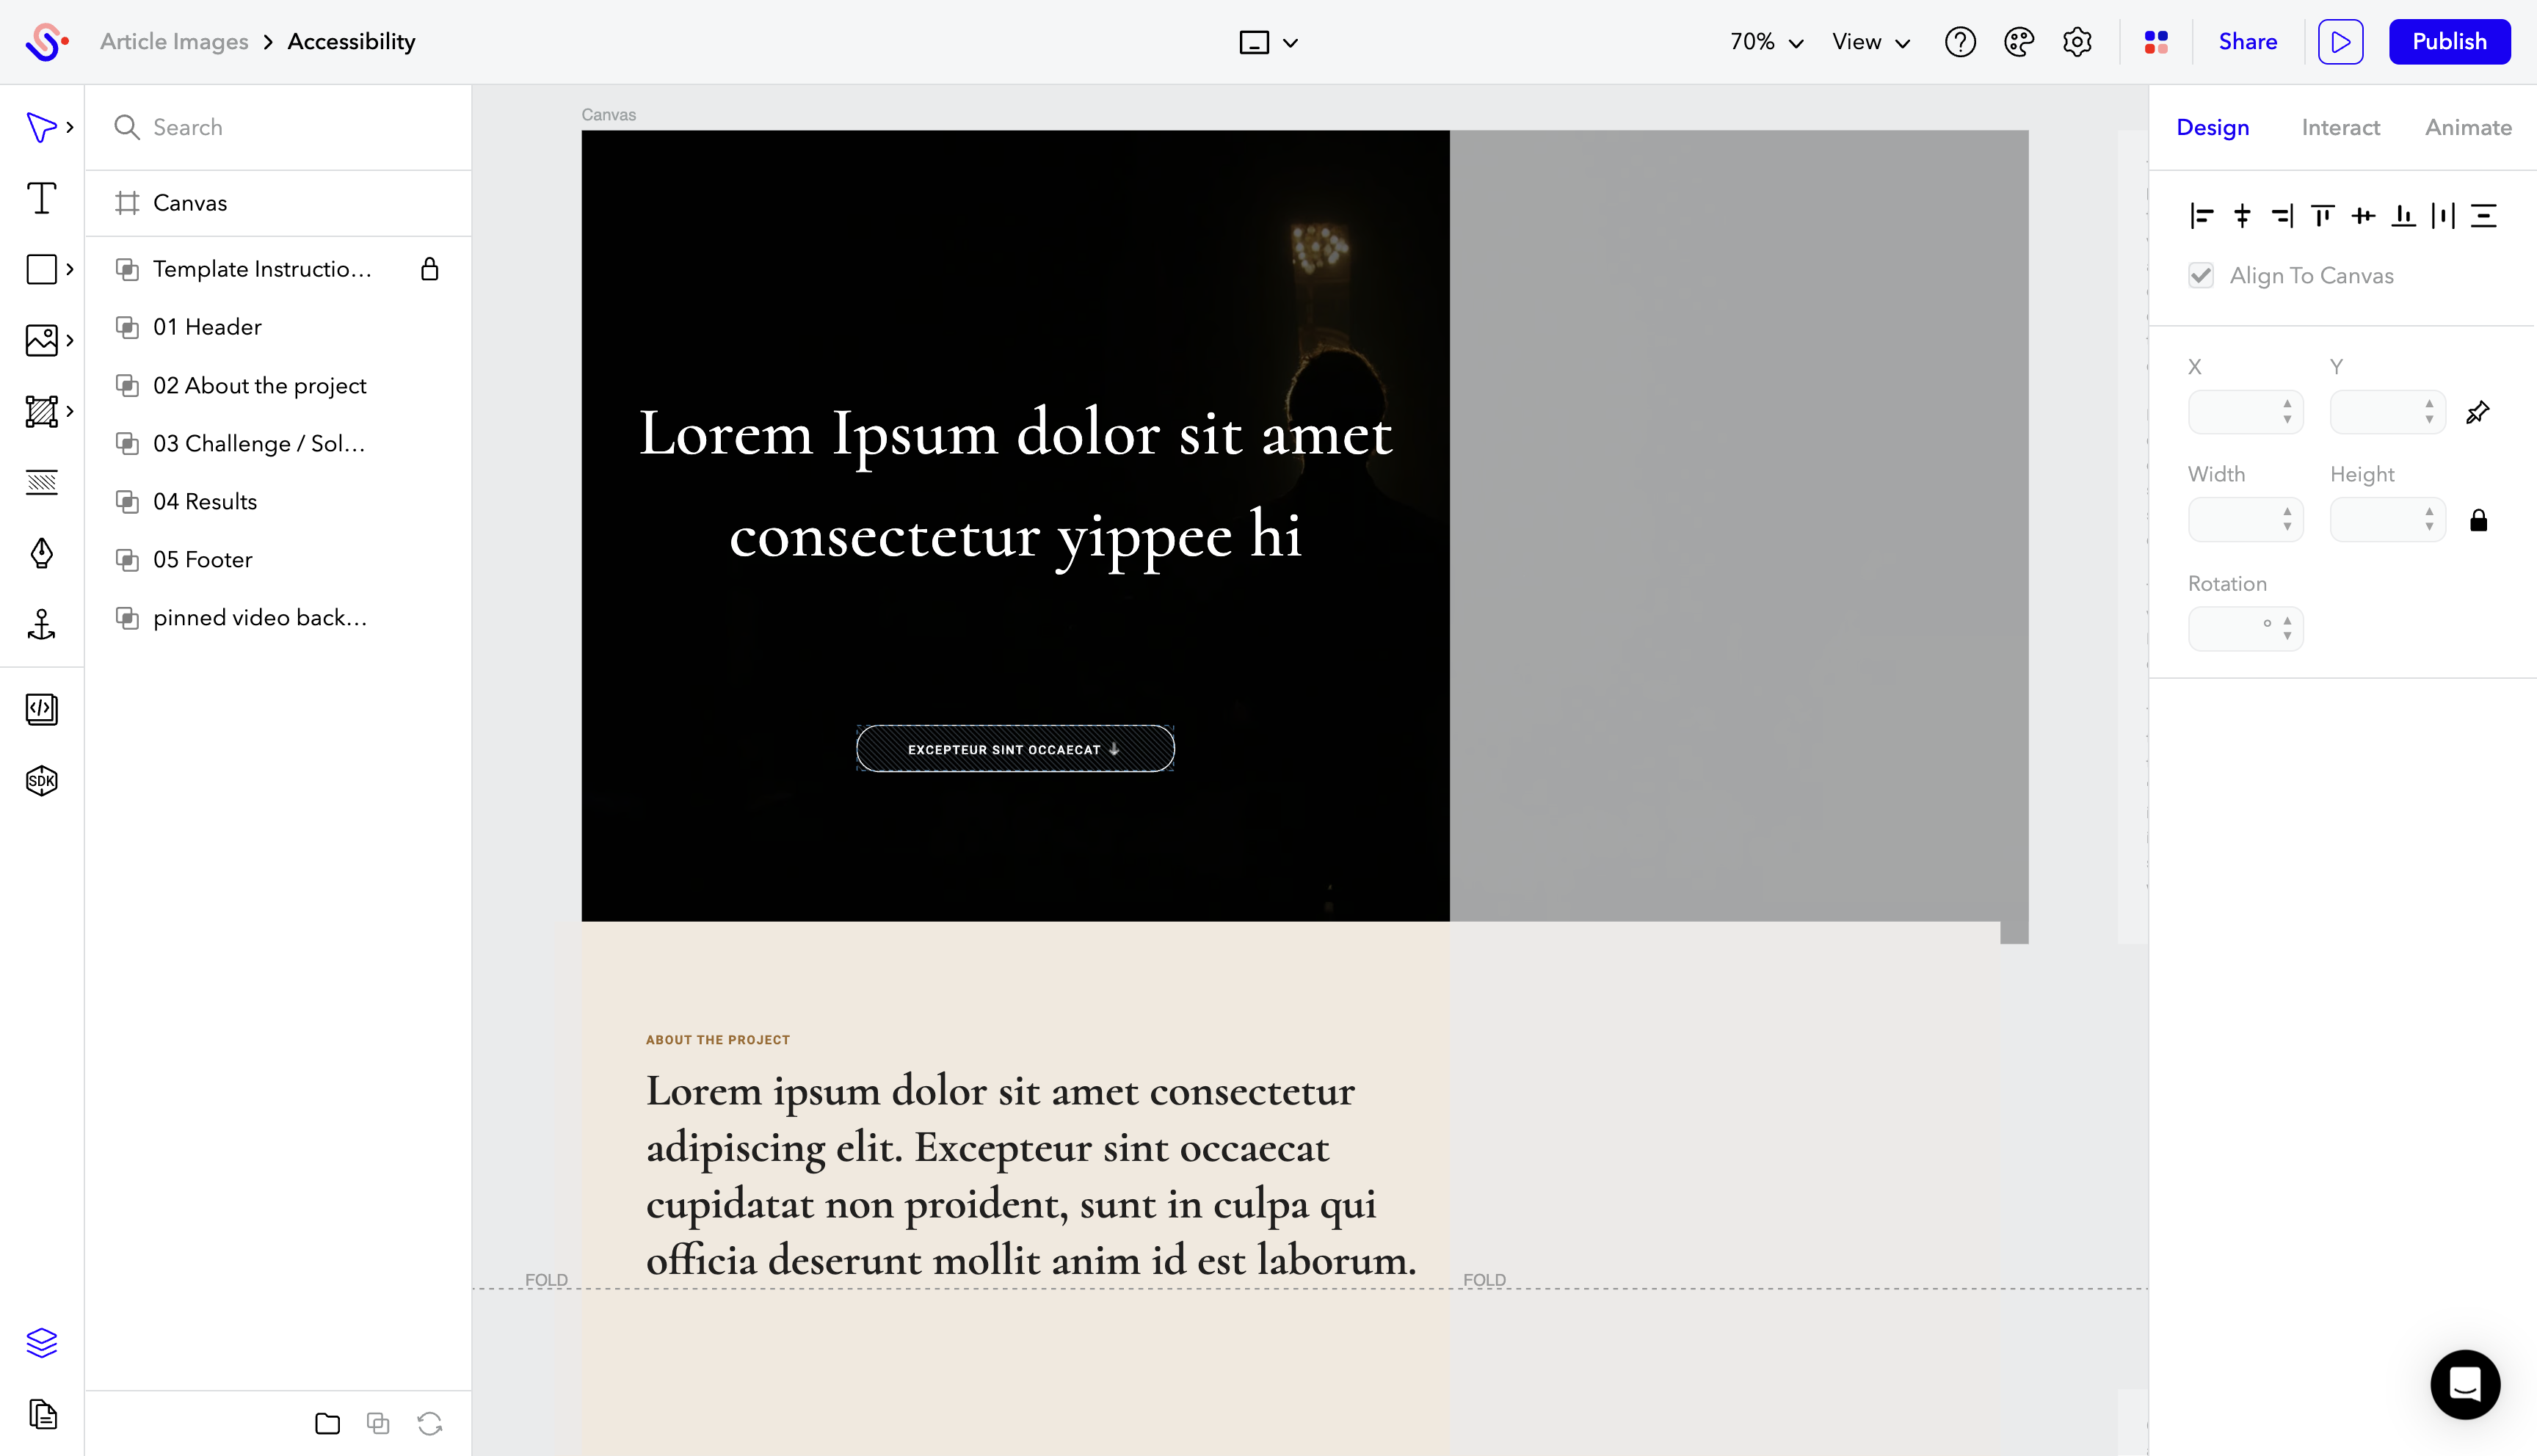
Task: Select the Text tool
Action: click(x=41, y=198)
